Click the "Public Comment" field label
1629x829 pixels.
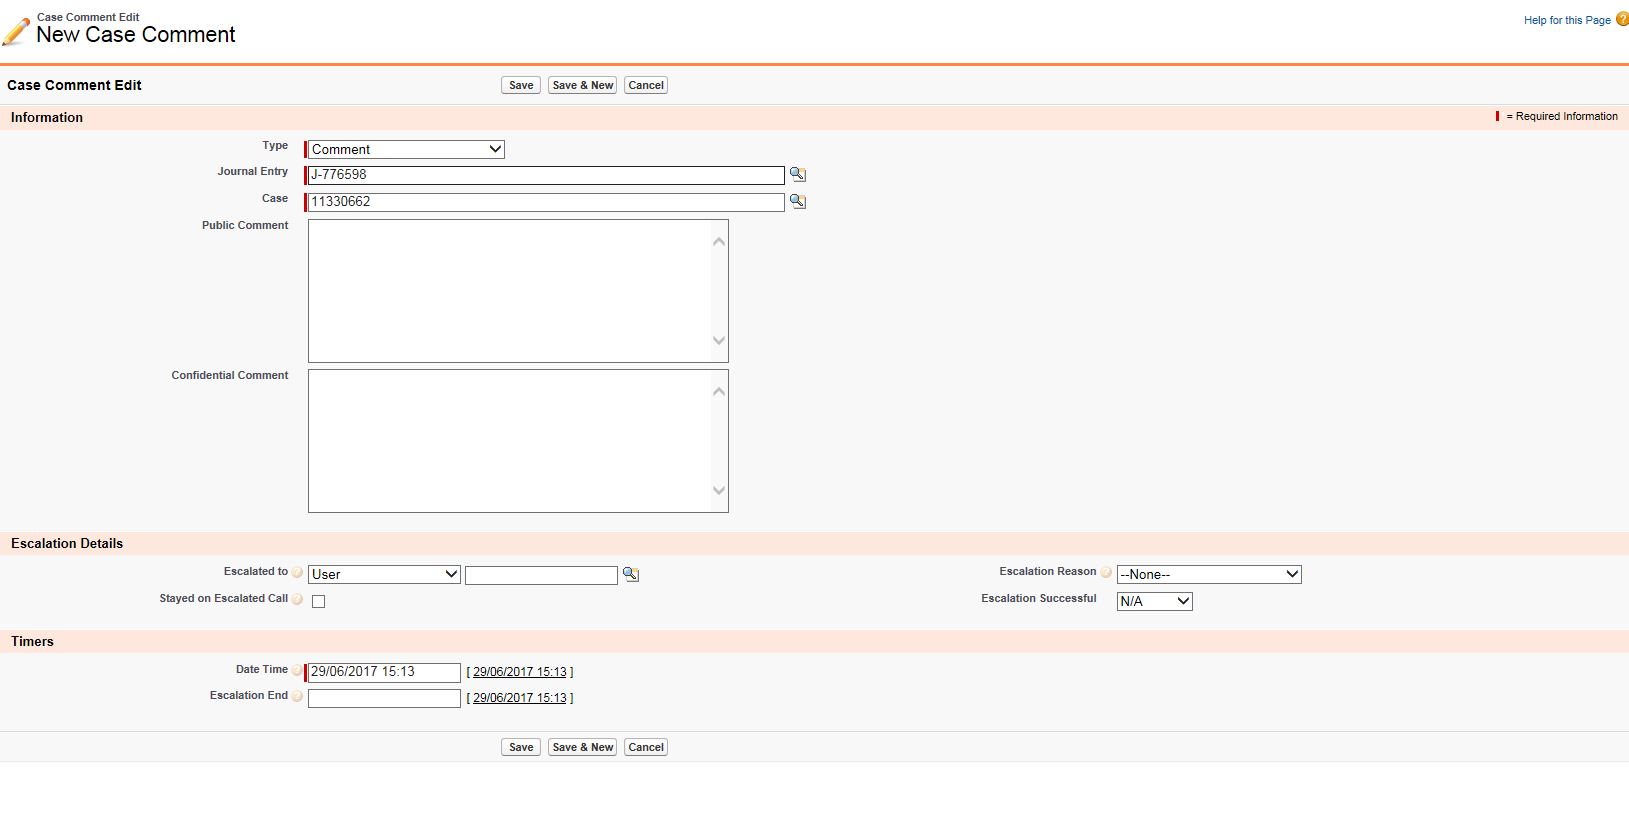click(x=245, y=226)
